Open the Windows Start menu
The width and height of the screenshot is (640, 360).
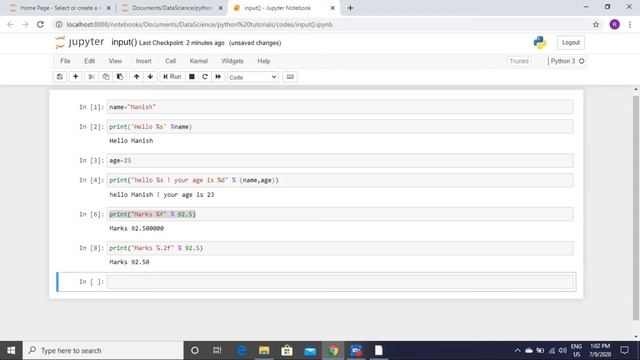coord(11,351)
